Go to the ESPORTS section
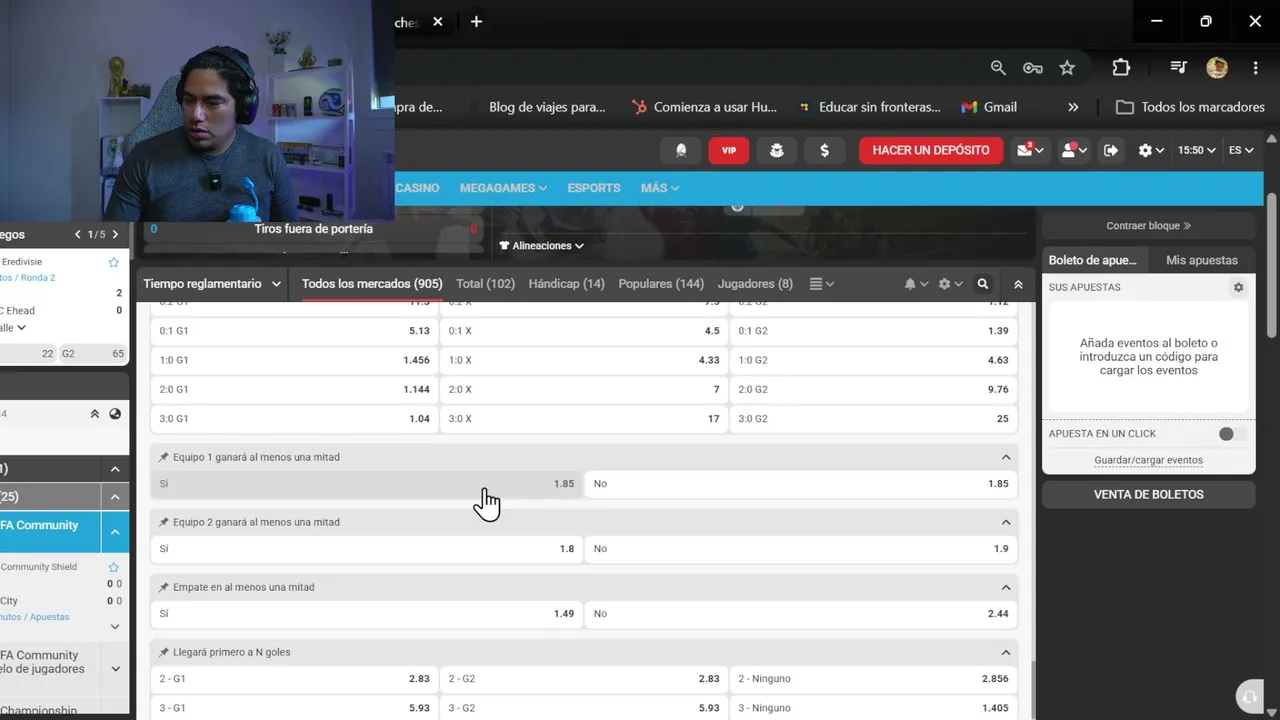 coord(594,188)
